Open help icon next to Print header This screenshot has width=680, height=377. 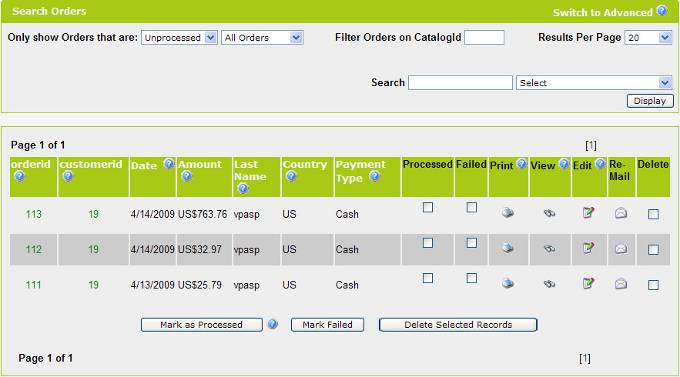522,164
